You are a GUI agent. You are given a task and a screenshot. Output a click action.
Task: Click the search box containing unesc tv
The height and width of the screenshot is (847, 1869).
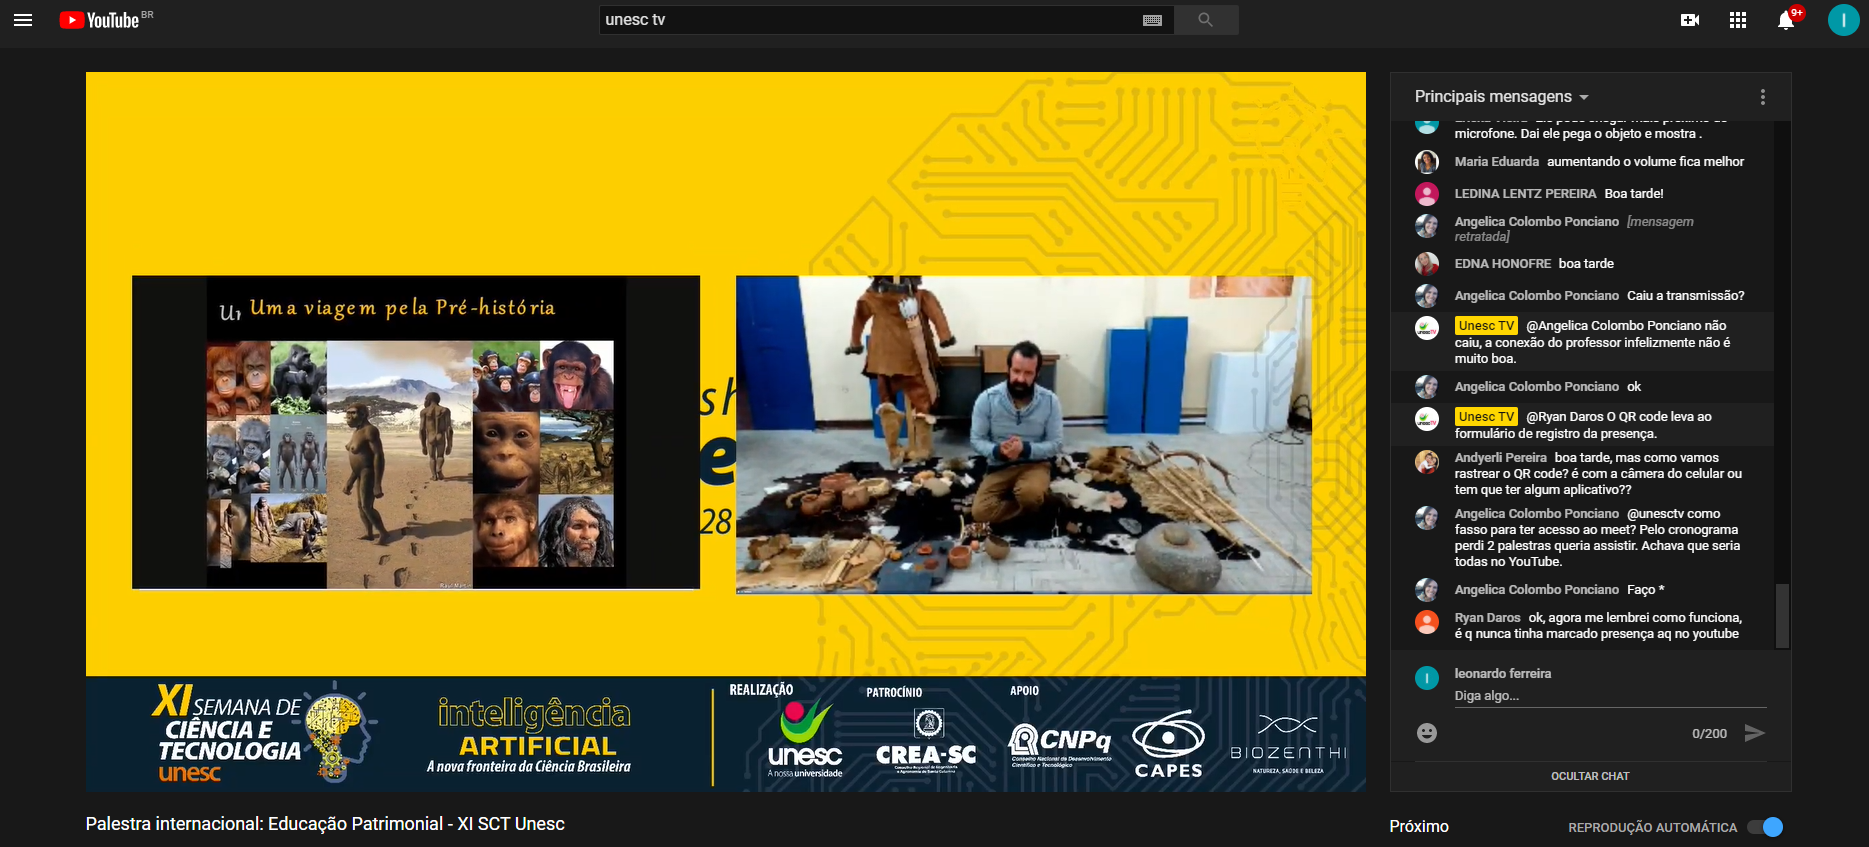click(870, 20)
